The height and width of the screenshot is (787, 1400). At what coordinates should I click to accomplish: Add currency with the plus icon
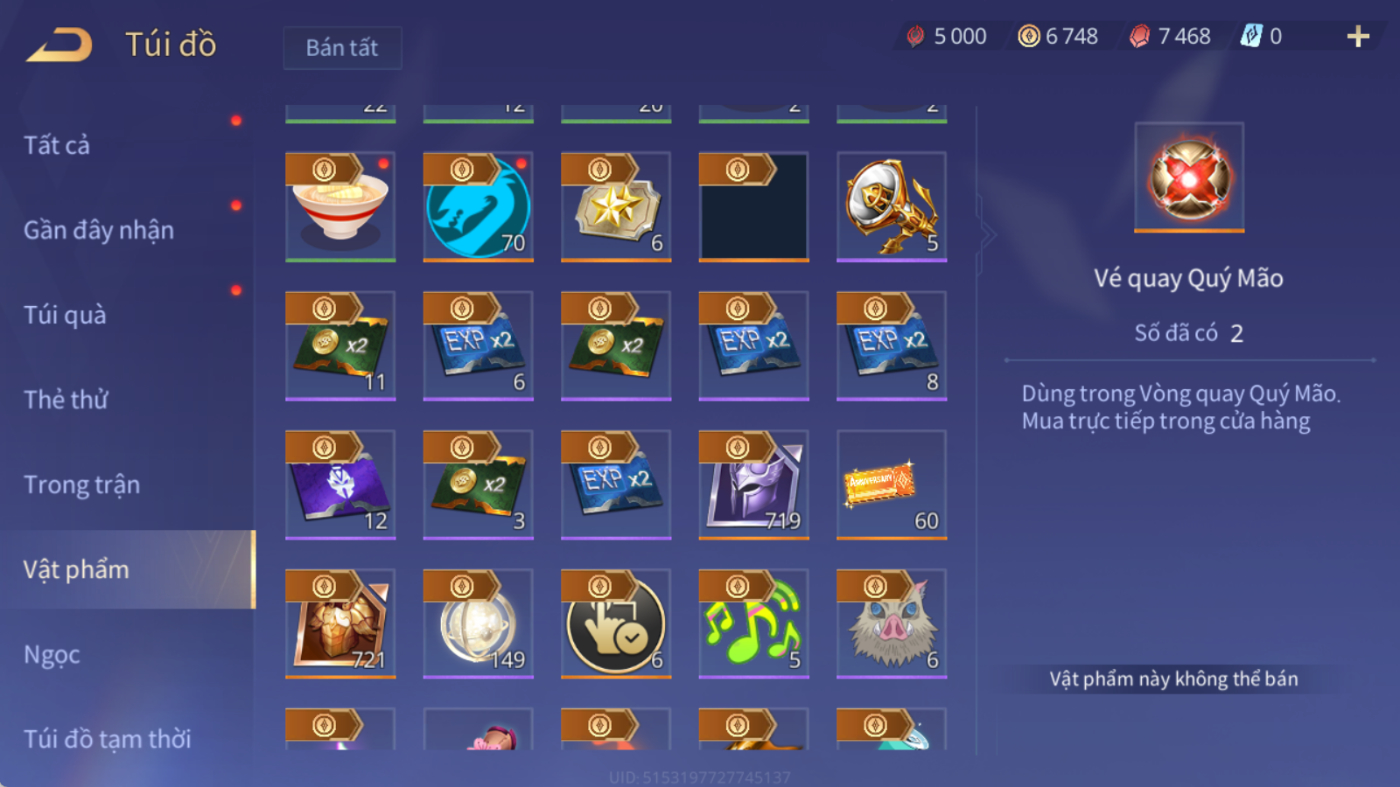pyautogui.click(x=1357, y=37)
